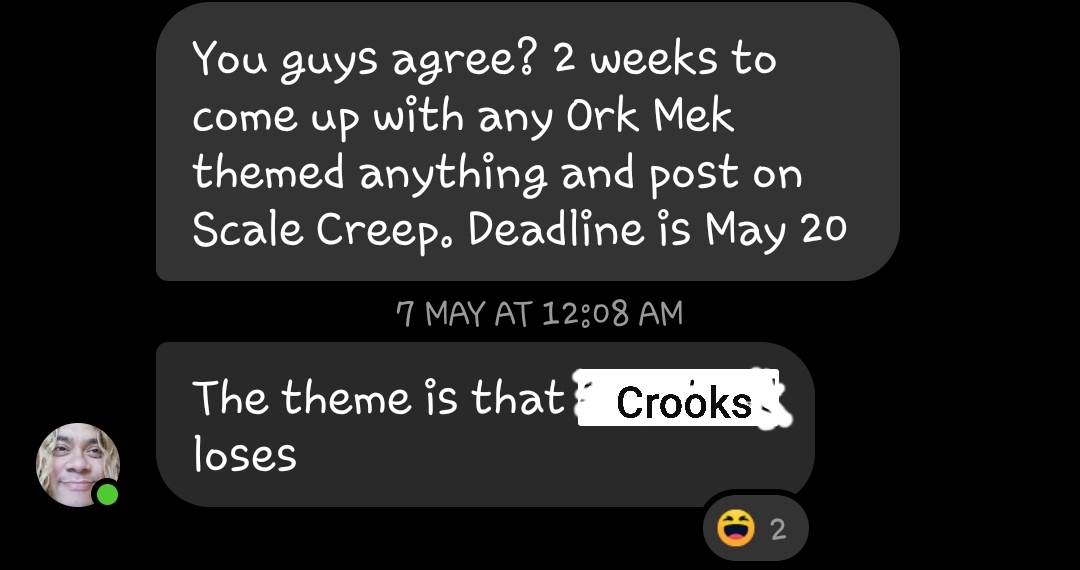1080x570 pixels.
Task: Tap the 'The theme is that' message bubble
Action: [x=486, y=425]
